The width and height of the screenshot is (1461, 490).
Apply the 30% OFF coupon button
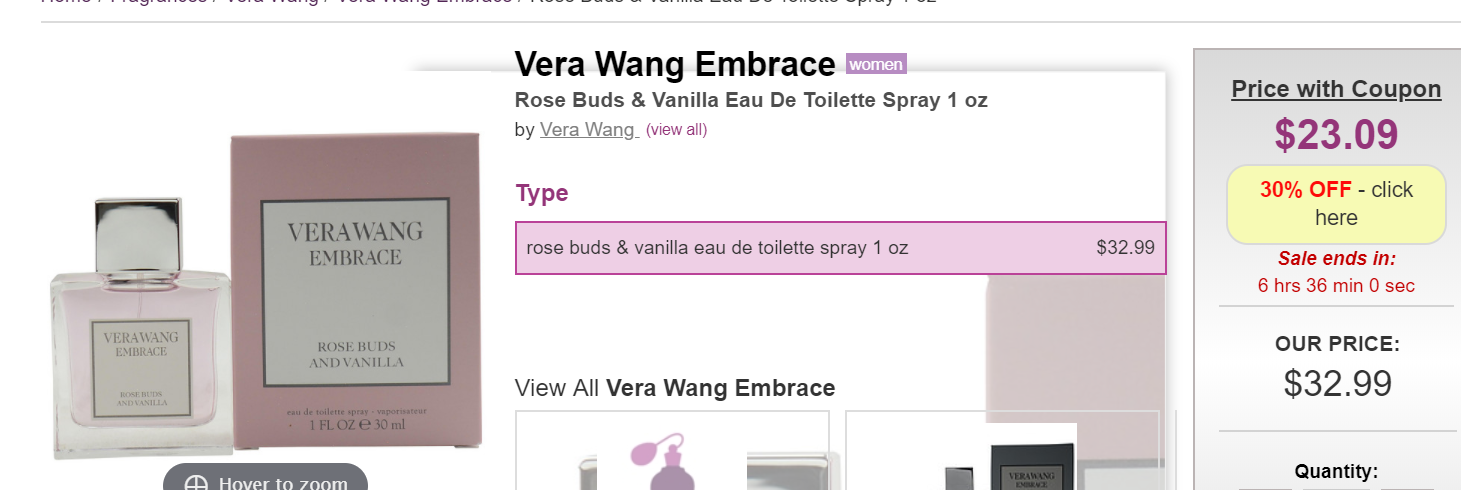[x=1336, y=204]
